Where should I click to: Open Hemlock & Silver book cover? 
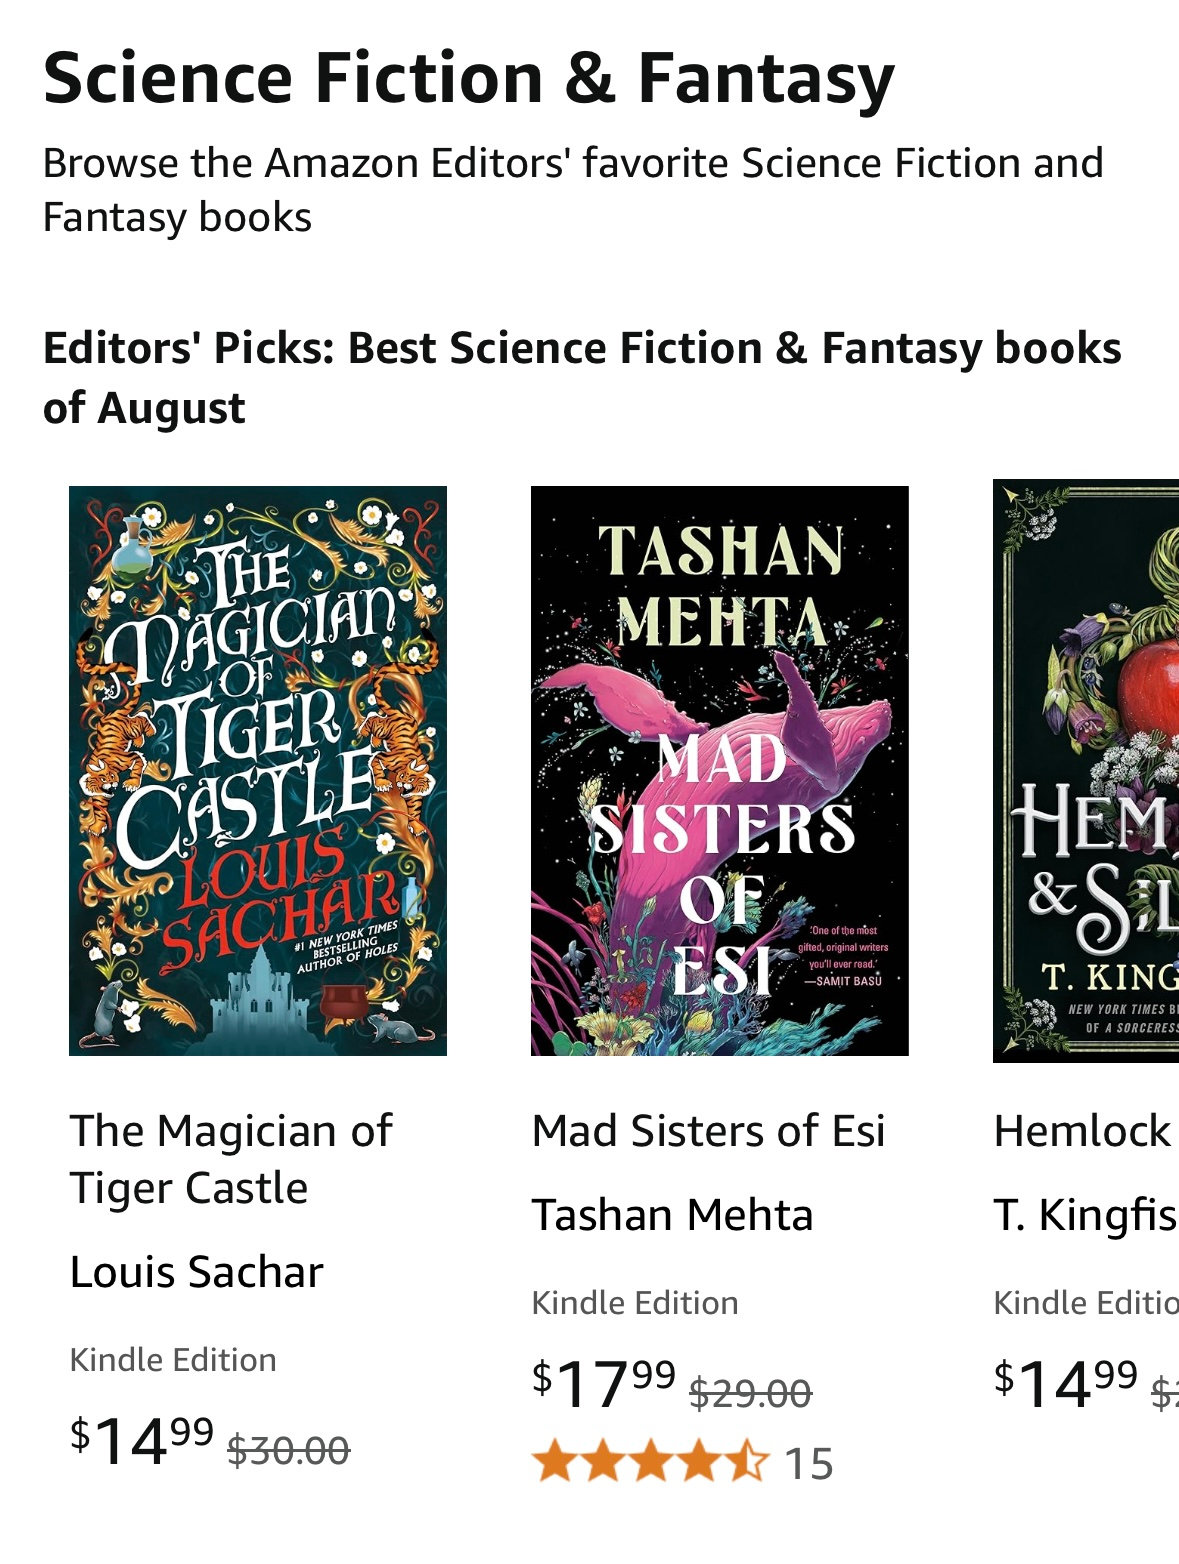[x=1086, y=770]
